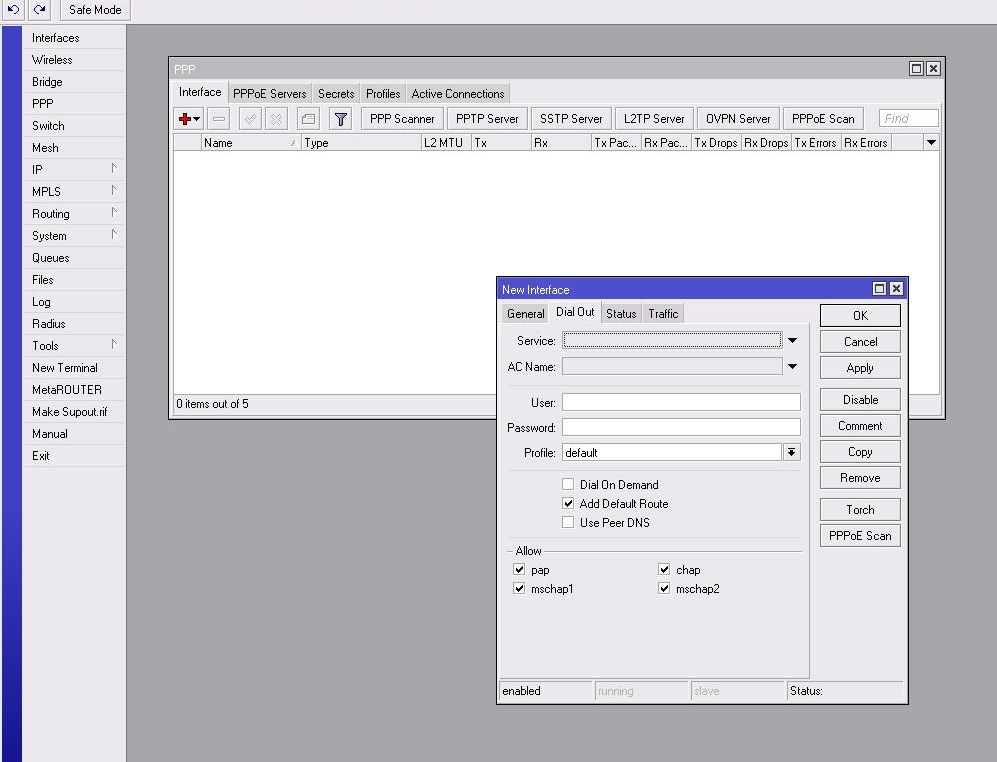Screen dimensions: 997x762
Task: Open the Profiles tab
Action: (x=383, y=94)
